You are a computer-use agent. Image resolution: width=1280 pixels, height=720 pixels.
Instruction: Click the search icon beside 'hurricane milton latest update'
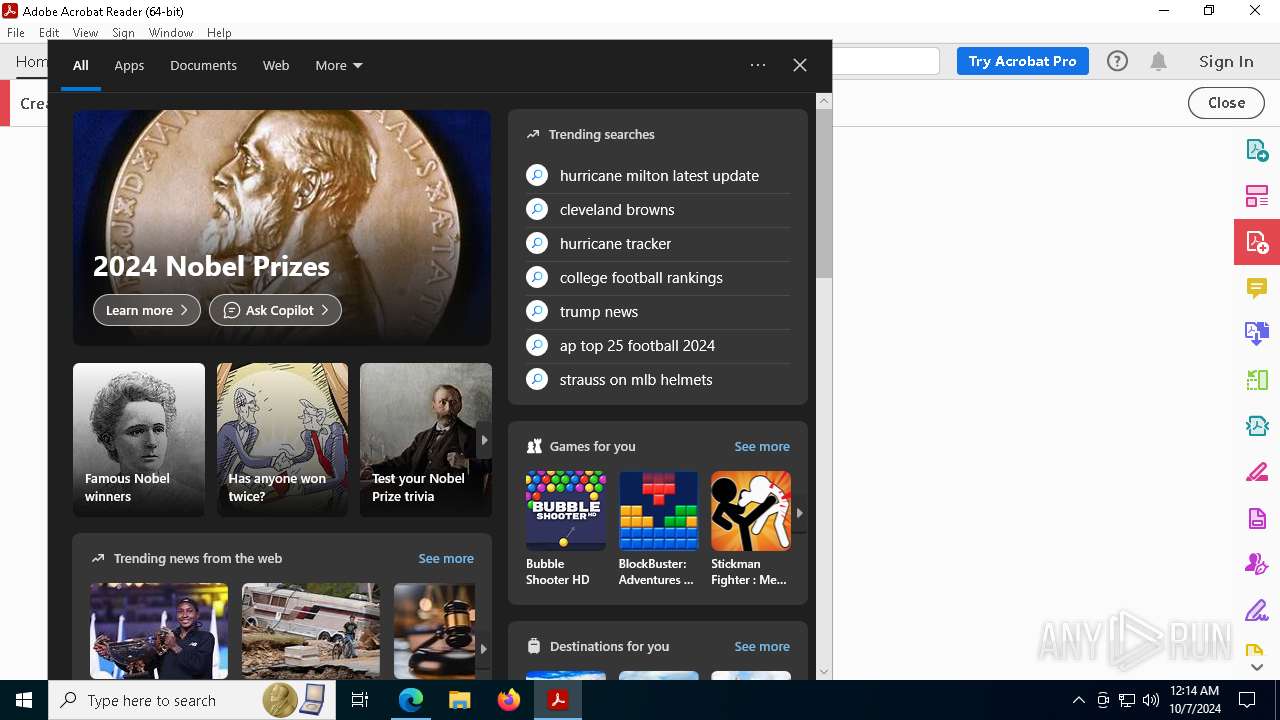pyautogui.click(x=537, y=175)
